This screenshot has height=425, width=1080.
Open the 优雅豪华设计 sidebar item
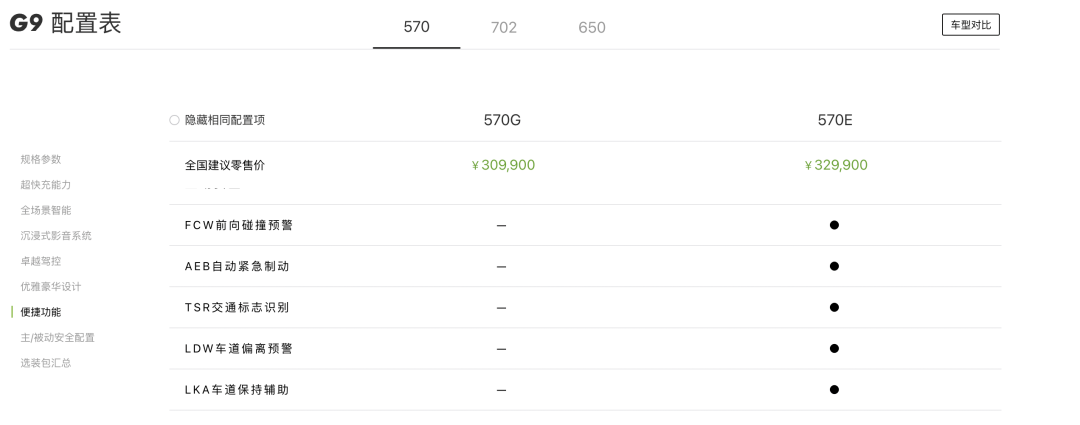(51, 287)
